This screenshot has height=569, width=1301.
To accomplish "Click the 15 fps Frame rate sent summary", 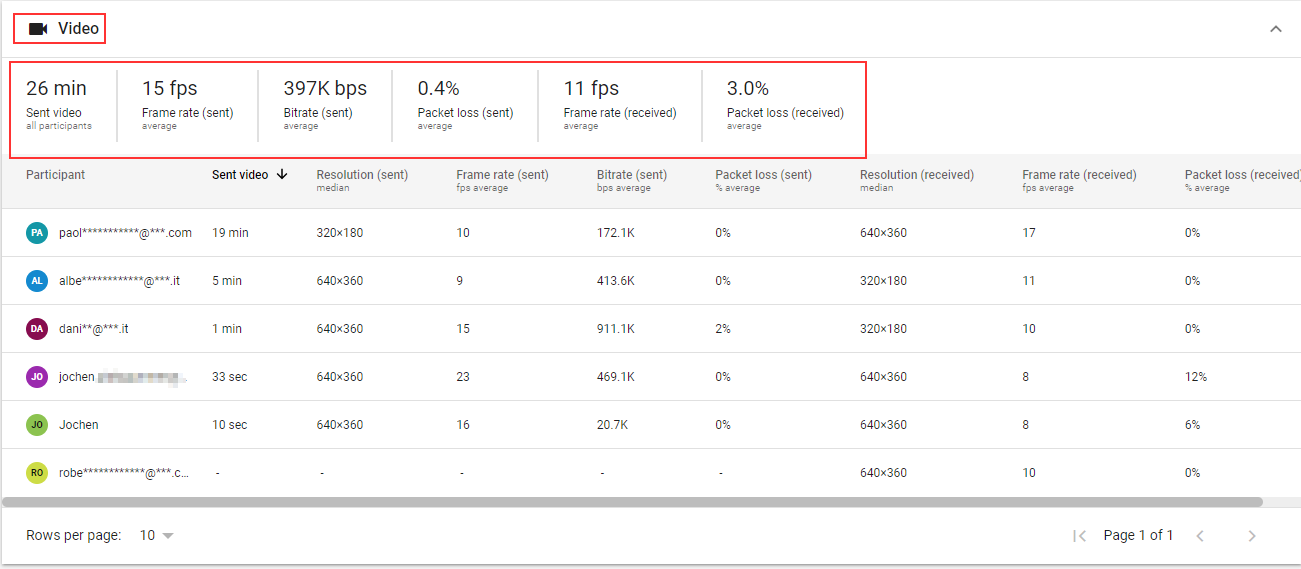I will coord(187,104).
